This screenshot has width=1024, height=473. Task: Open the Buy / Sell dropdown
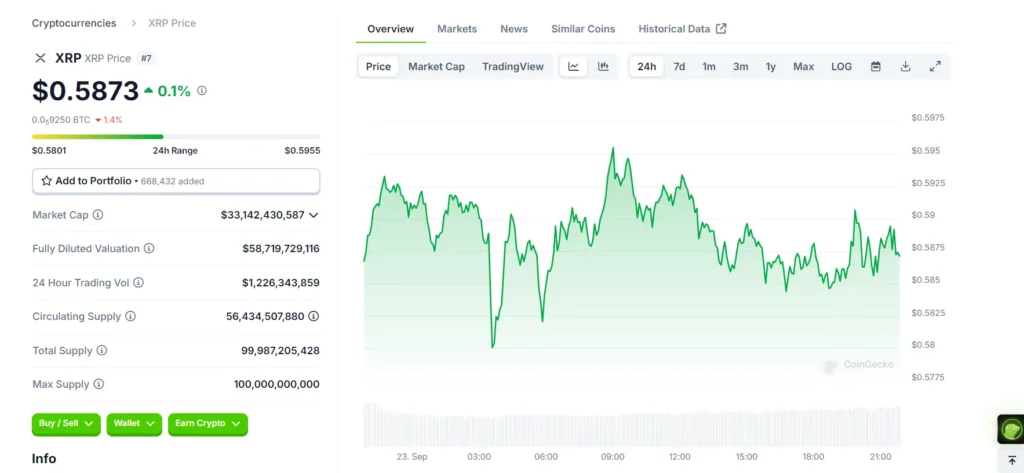[x=66, y=424]
